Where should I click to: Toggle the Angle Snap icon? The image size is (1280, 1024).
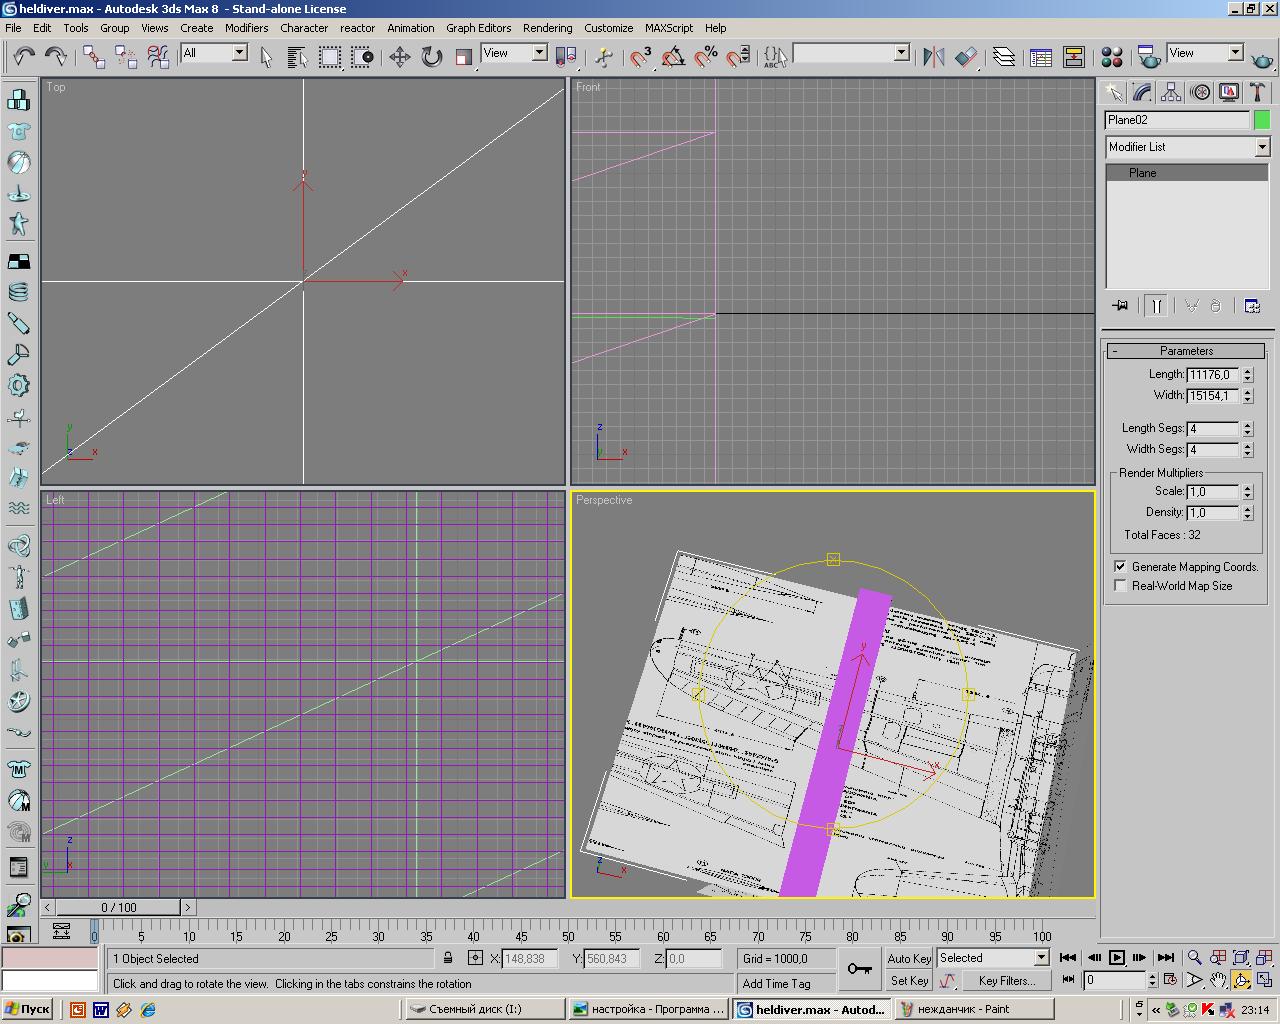click(673, 57)
